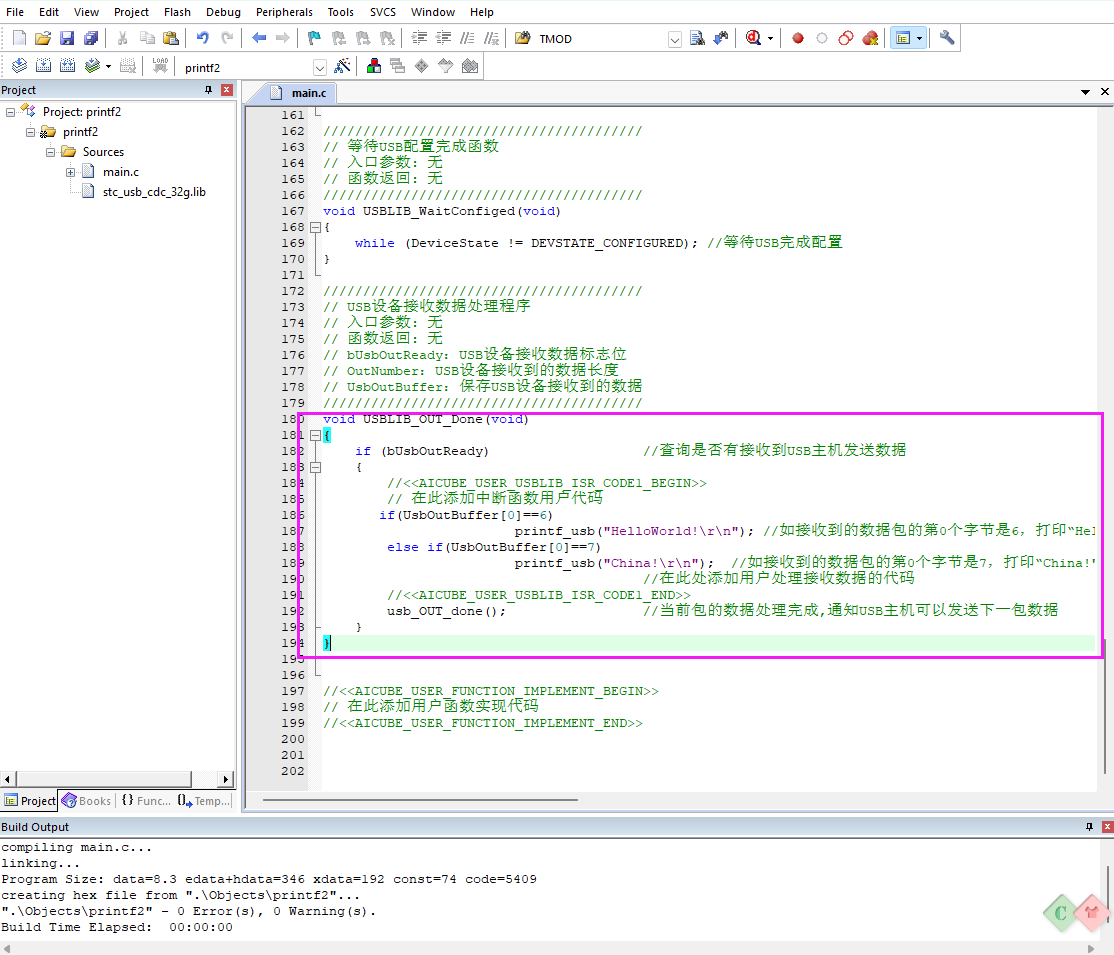Collapse the Sources folder
1114x955 pixels.
51,152
